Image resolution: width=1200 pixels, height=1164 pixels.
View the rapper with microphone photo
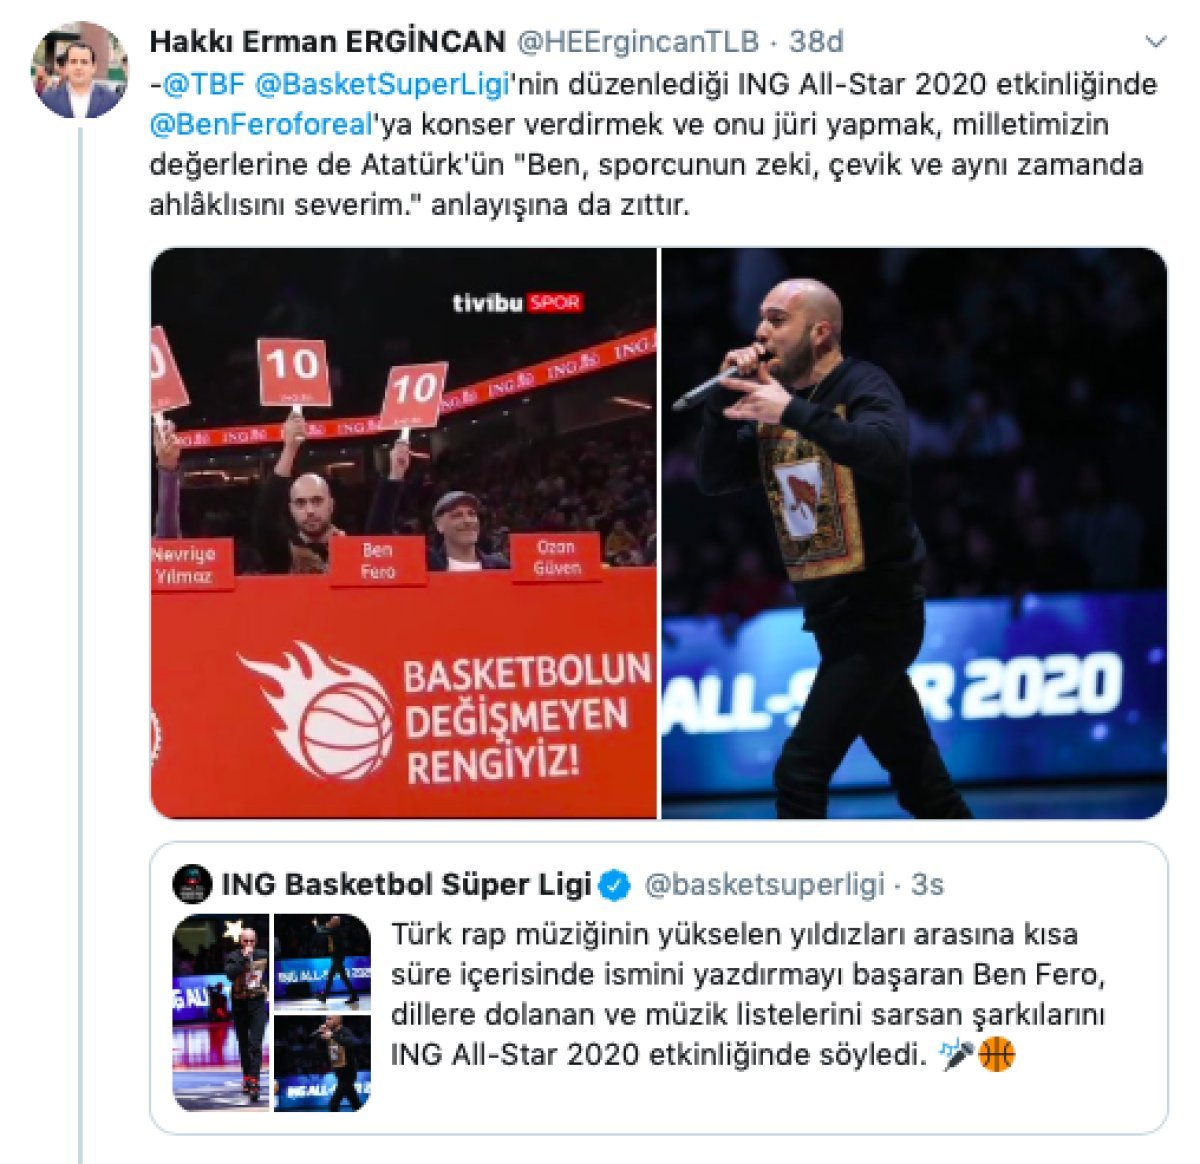point(914,533)
